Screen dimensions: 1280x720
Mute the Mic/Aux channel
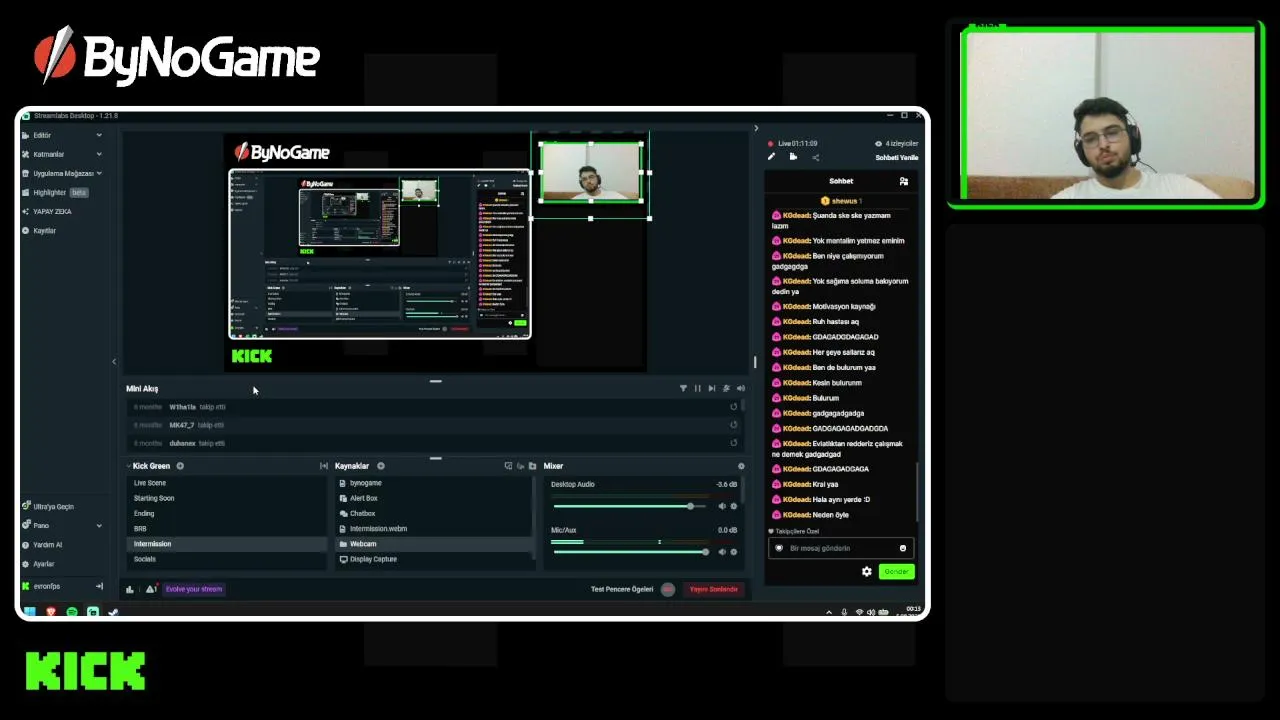pos(722,552)
